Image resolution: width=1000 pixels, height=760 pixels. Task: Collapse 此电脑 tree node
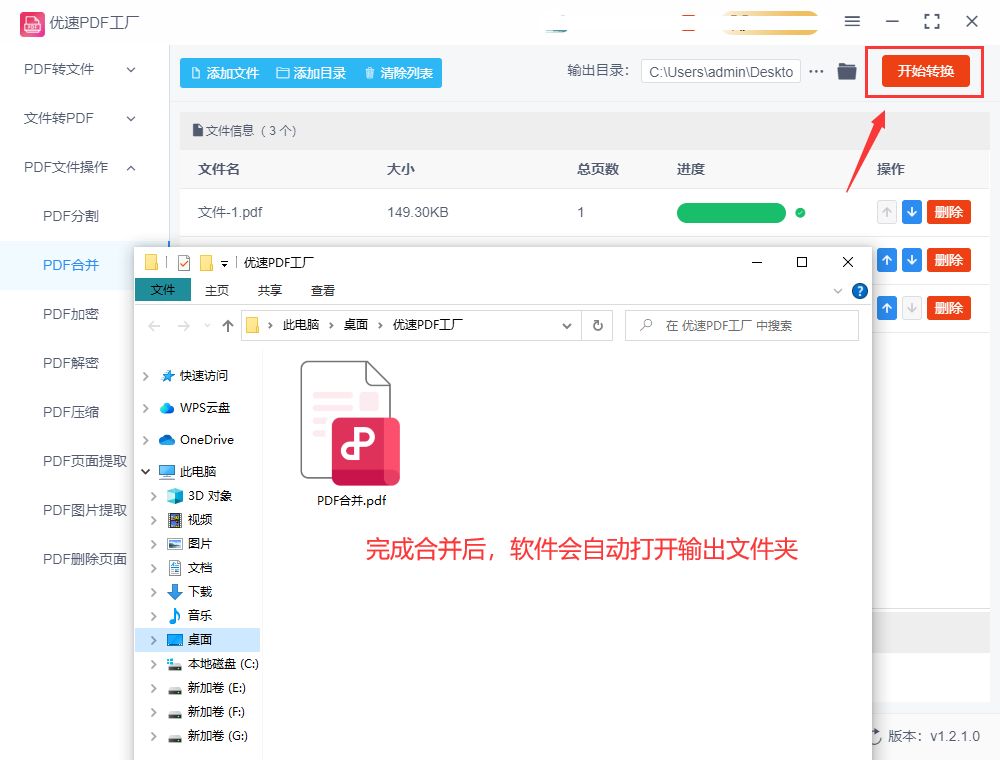(x=146, y=472)
